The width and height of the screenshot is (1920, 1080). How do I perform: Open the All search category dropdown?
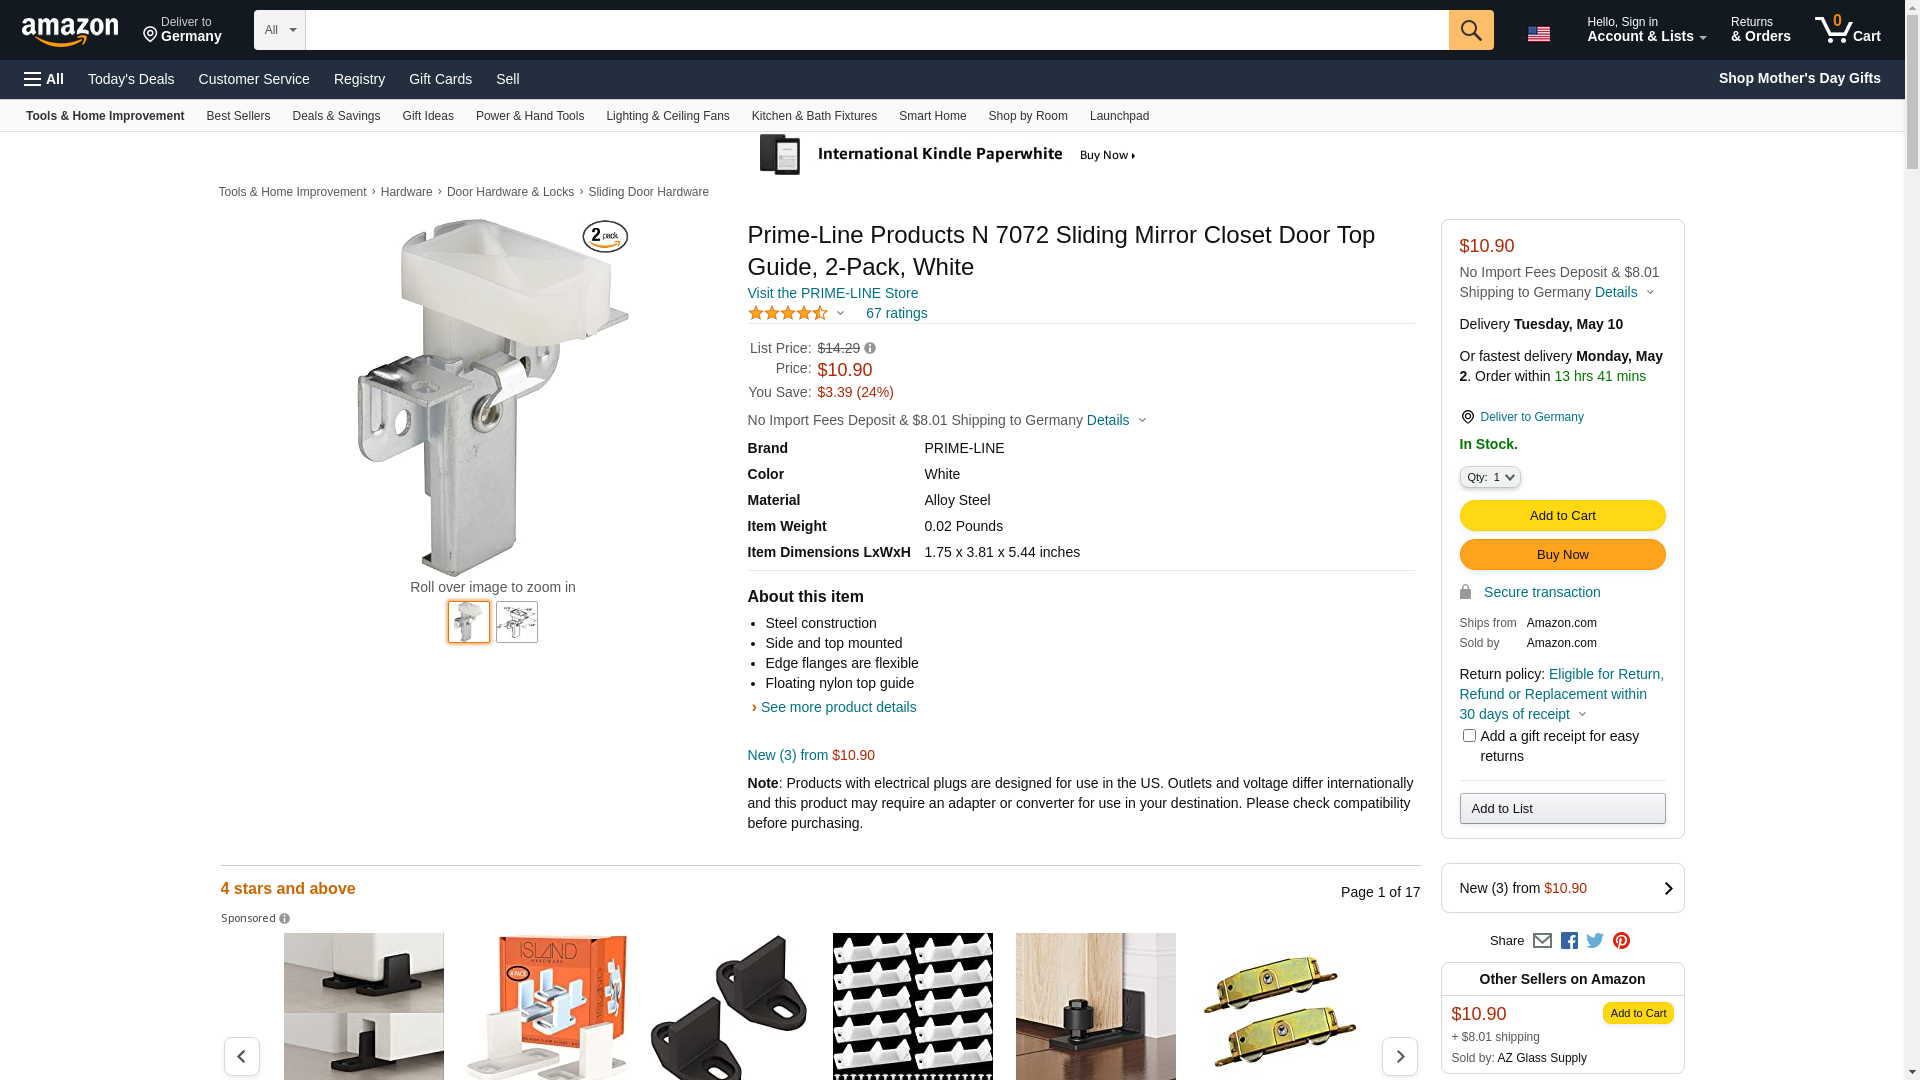tap(280, 30)
